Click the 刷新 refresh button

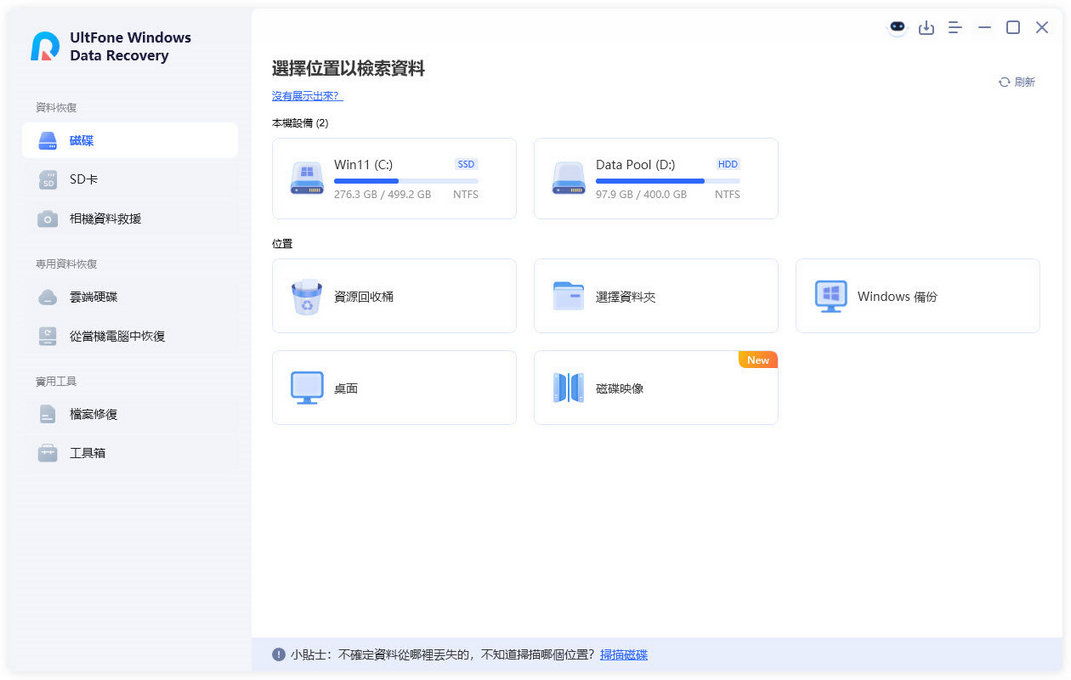click(x=1017, y=82)
